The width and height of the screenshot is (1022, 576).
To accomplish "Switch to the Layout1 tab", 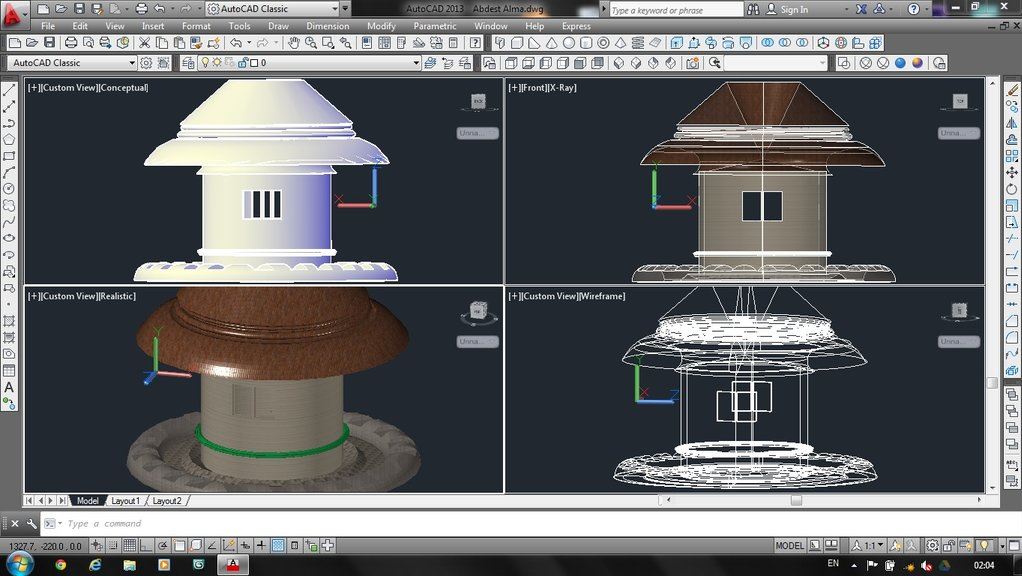I will (x=126, y=500).
